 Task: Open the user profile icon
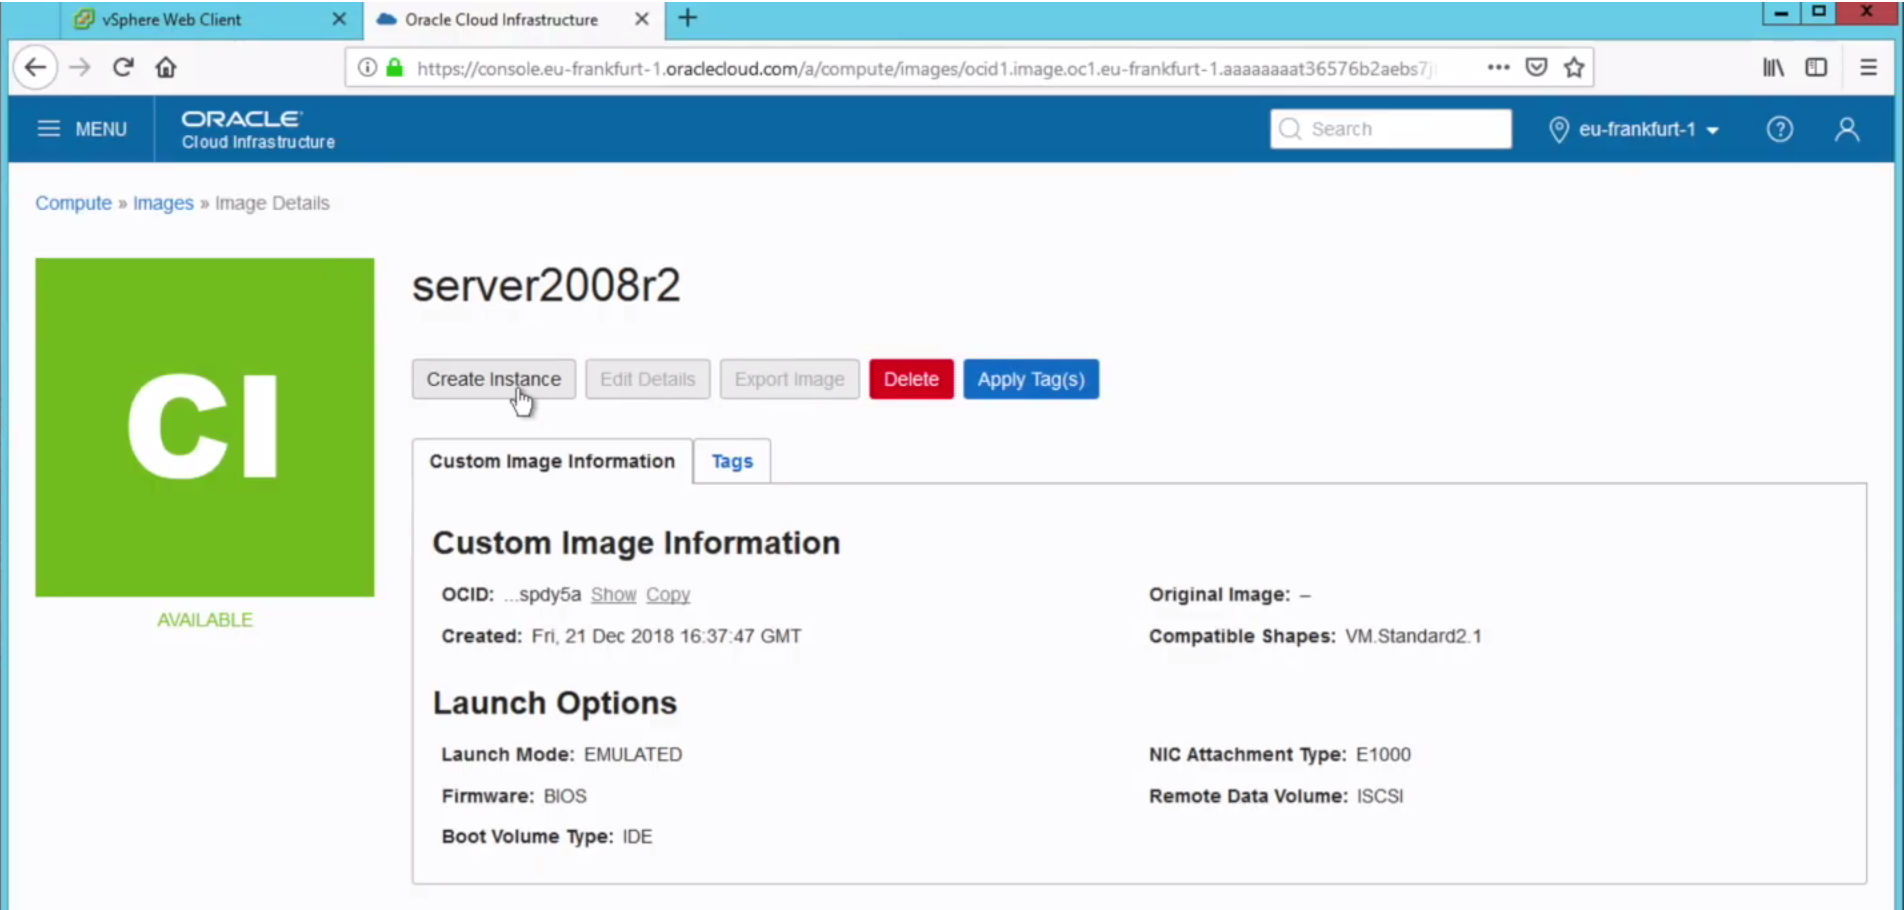pos(1847,129)
